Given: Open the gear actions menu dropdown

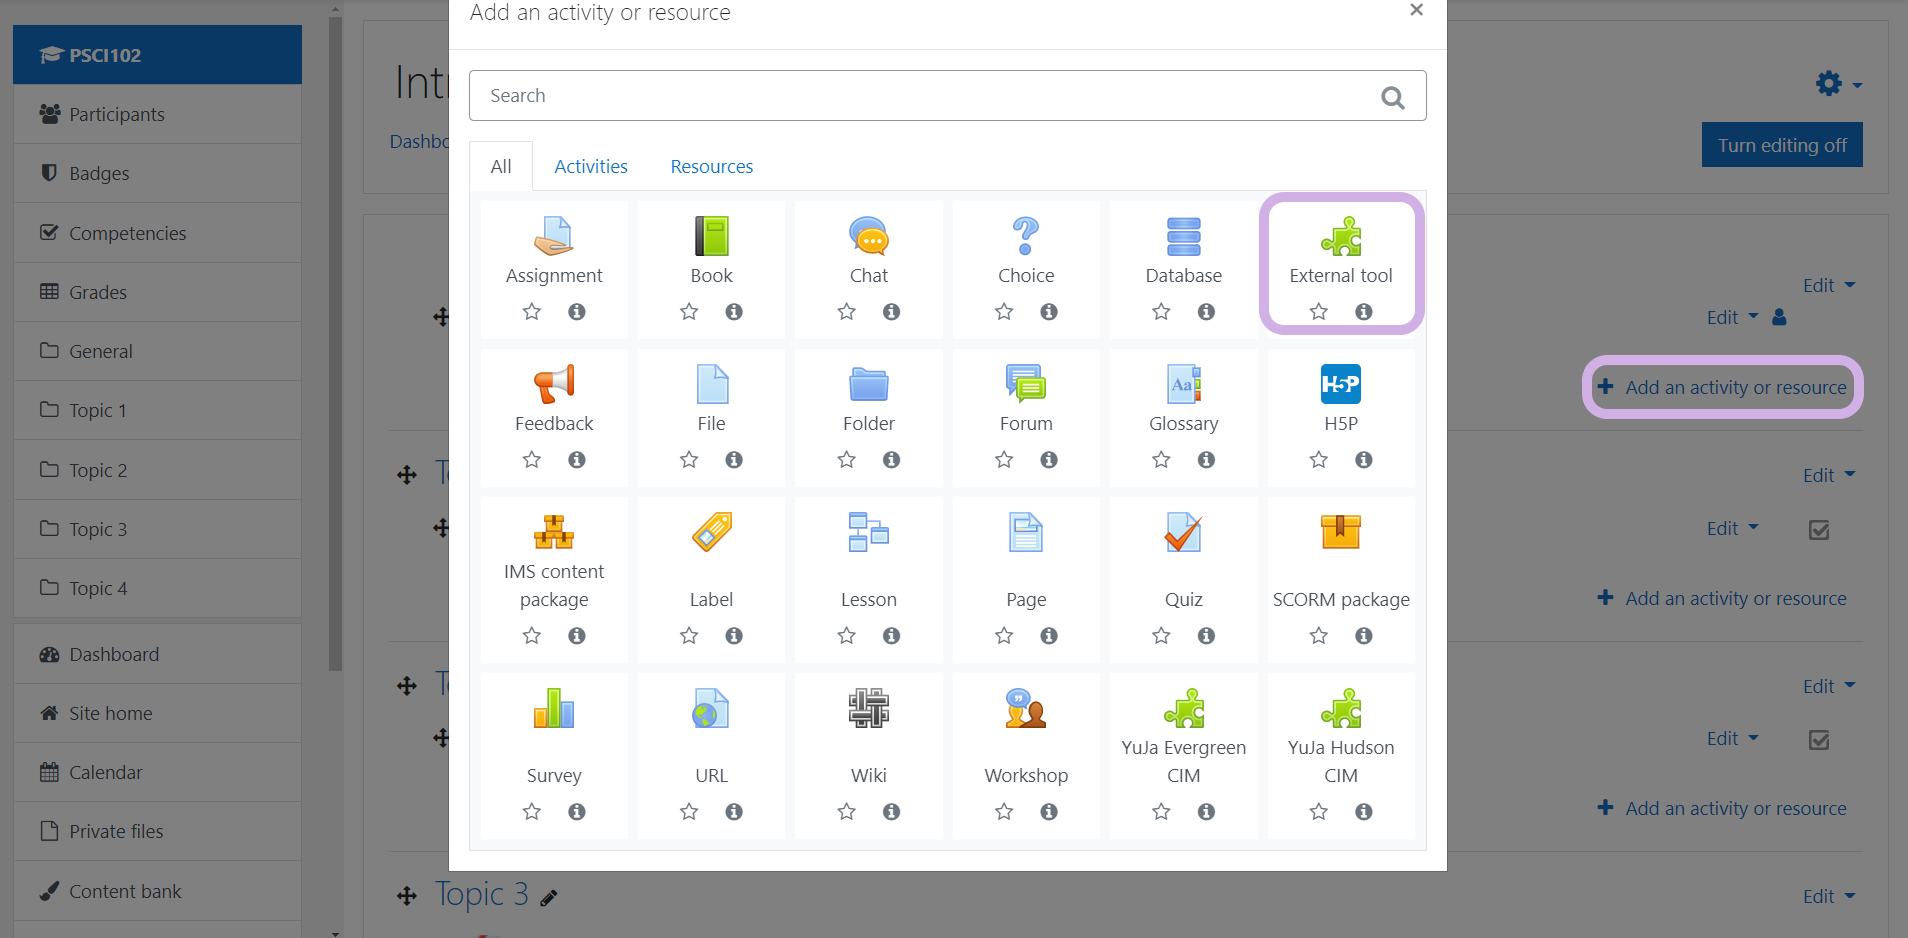Looking at the screenshot, I should [1838, 84].
